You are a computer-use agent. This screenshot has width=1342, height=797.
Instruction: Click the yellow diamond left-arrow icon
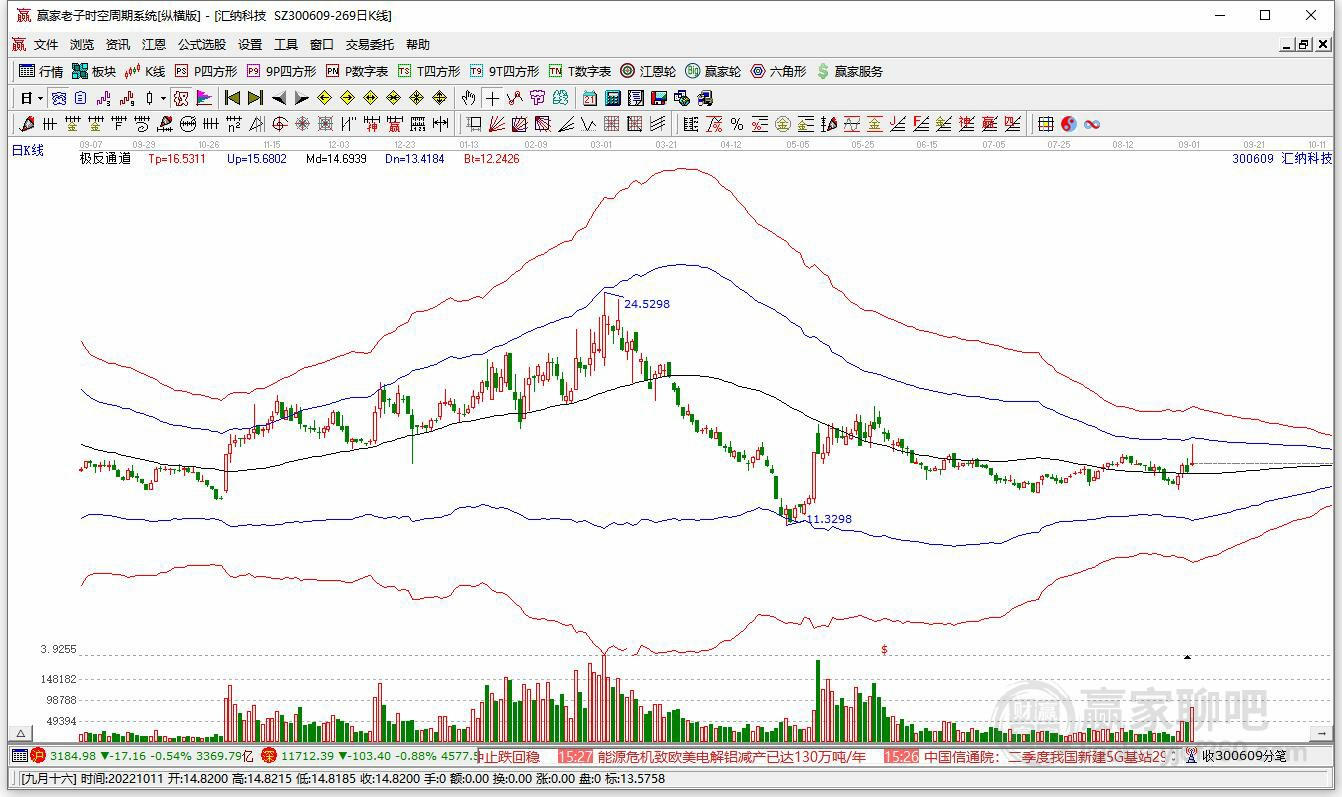[x=324, y=98]
